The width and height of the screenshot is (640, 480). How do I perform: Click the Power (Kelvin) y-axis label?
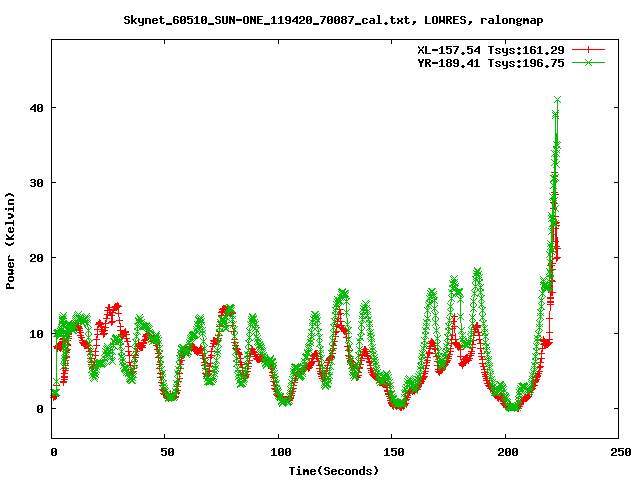click(10, 241)
